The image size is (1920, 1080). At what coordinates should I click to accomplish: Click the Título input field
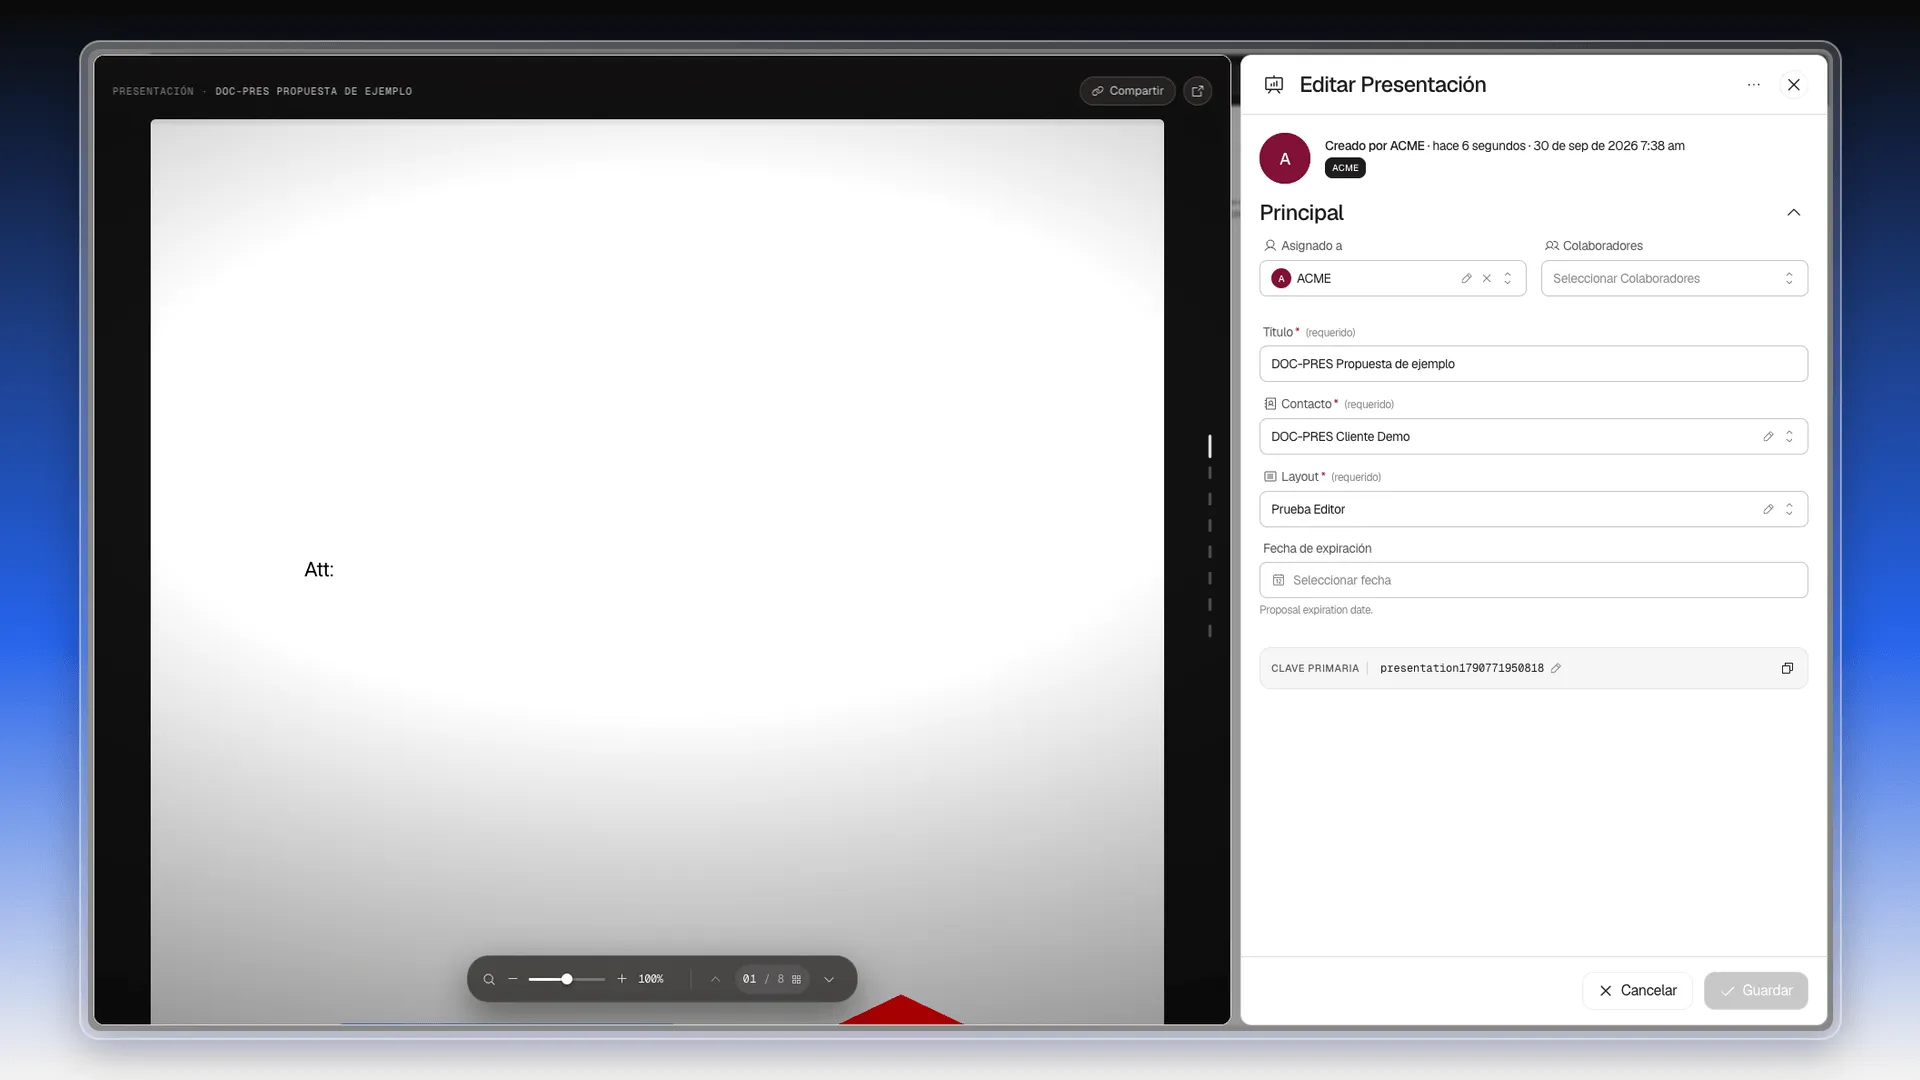click(1533, 364)
